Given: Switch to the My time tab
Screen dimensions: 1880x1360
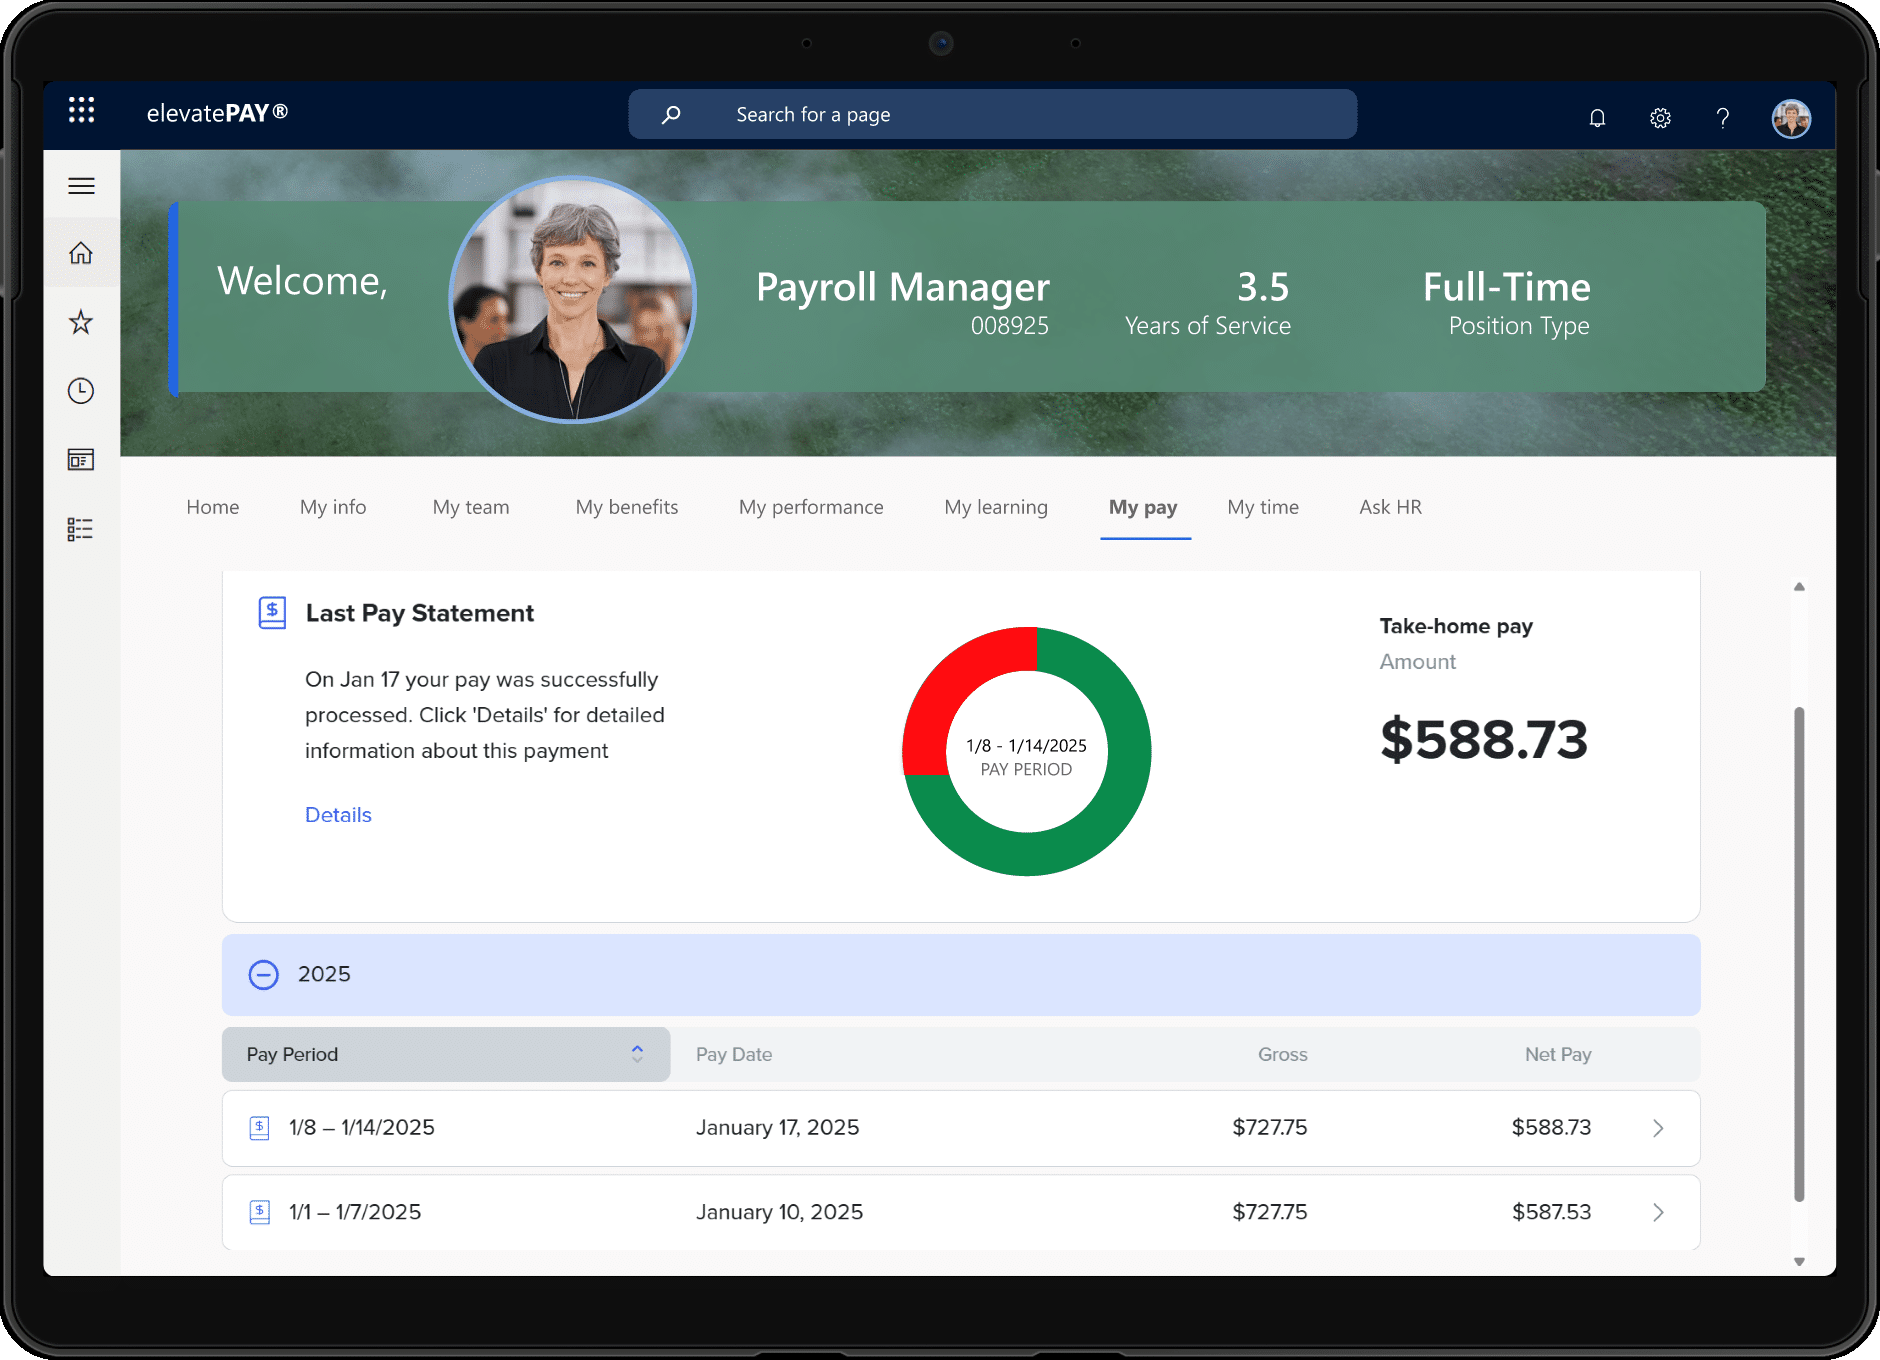Looking at the screenshot, I should click(x=1263, y=507).
